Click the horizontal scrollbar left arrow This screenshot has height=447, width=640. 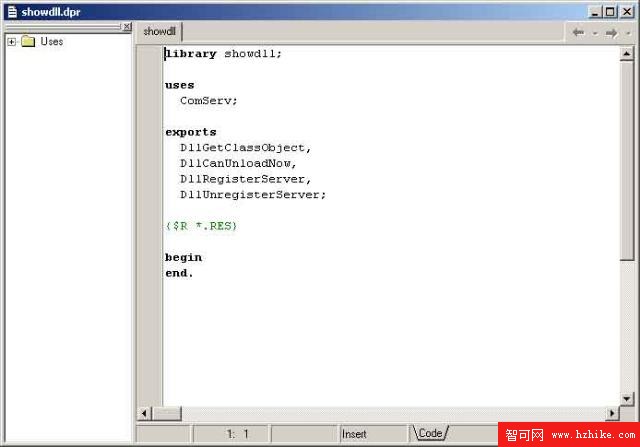144,414
